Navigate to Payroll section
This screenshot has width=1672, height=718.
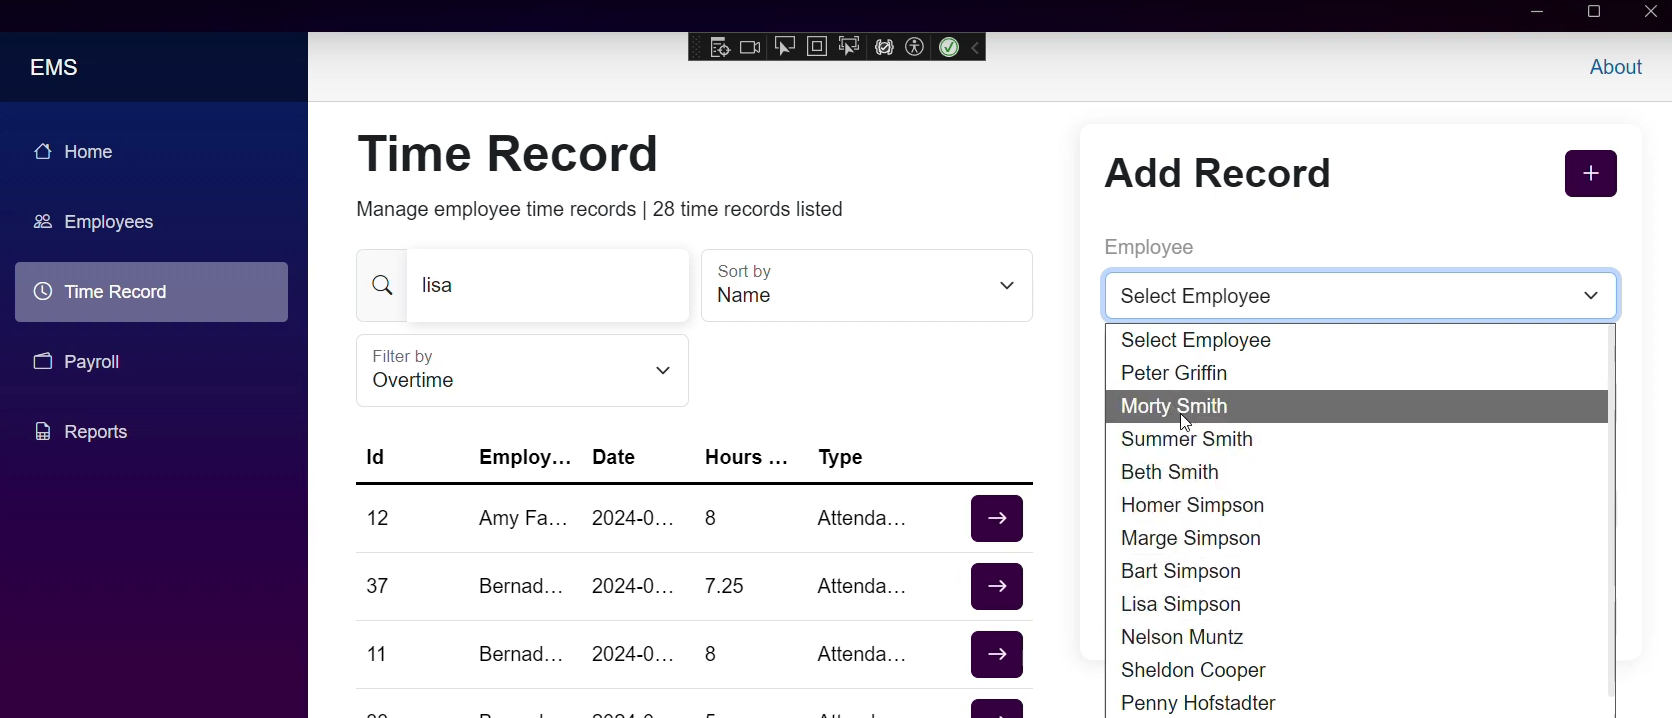[152, 362]
